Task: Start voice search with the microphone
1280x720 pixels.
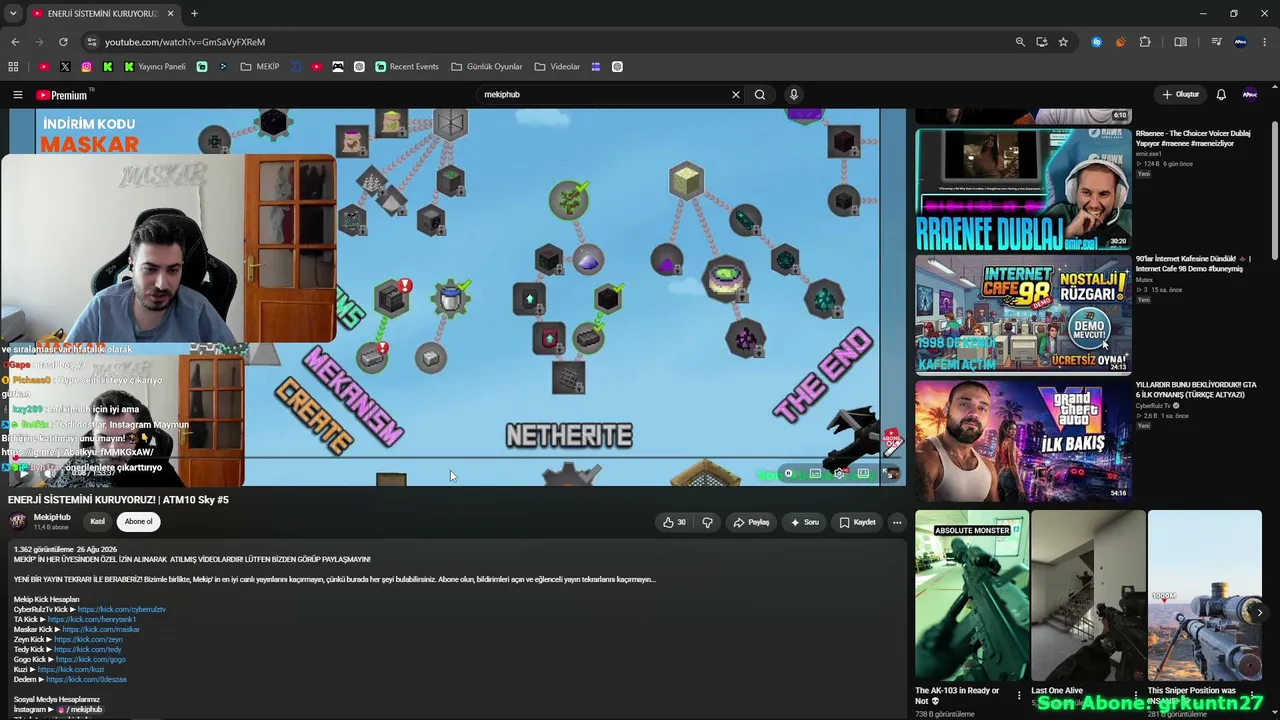Action: click(x=794, y=95)
